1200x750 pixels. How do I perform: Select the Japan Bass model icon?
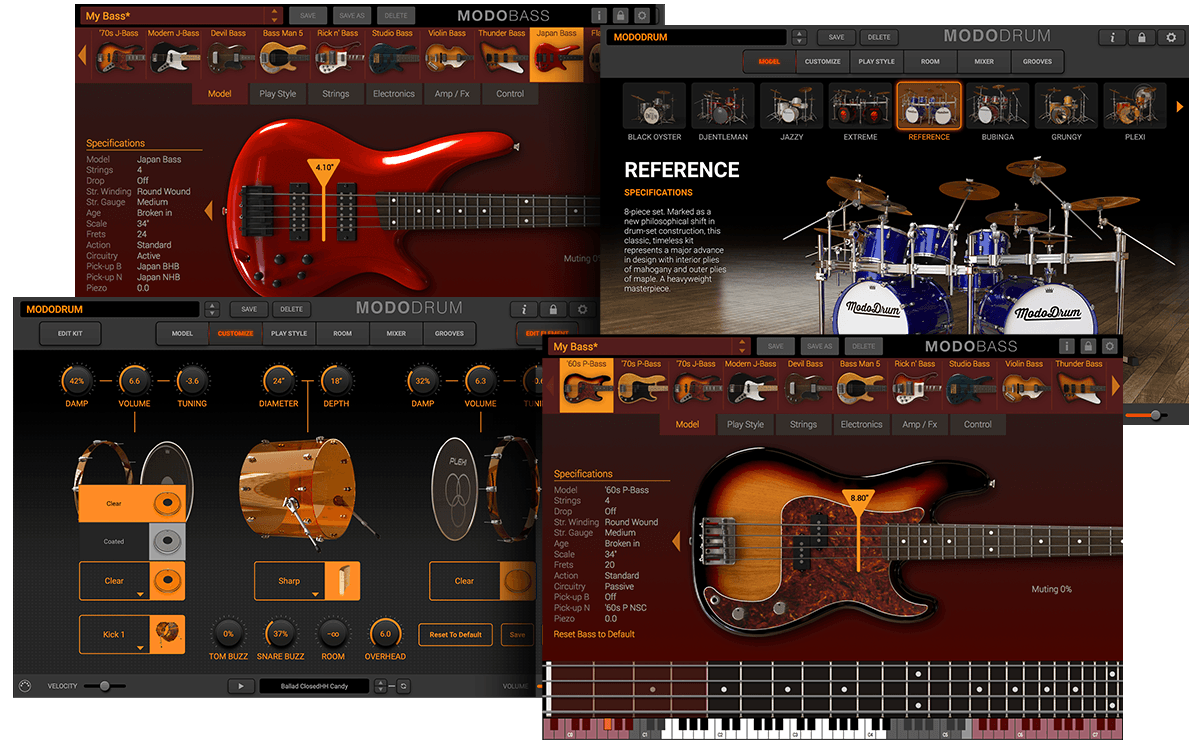coord(556,54)
